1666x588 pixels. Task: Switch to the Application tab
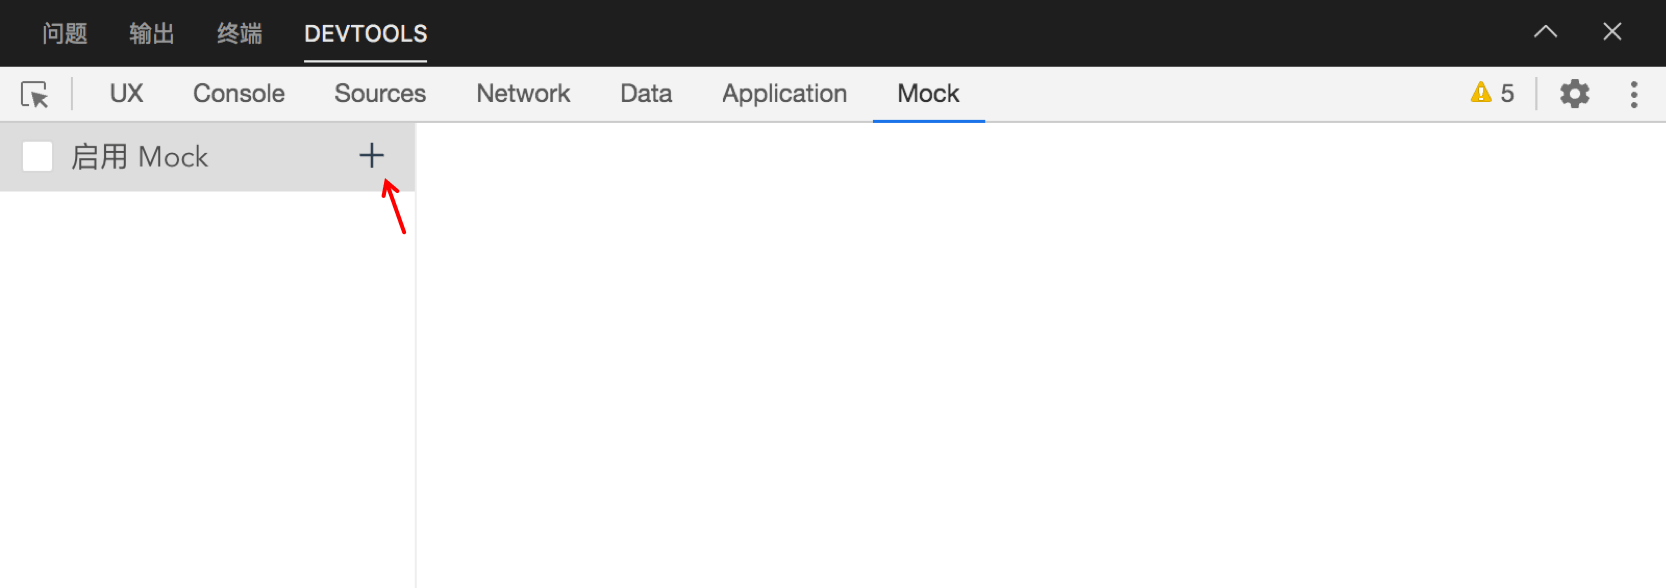click(784, 94)
